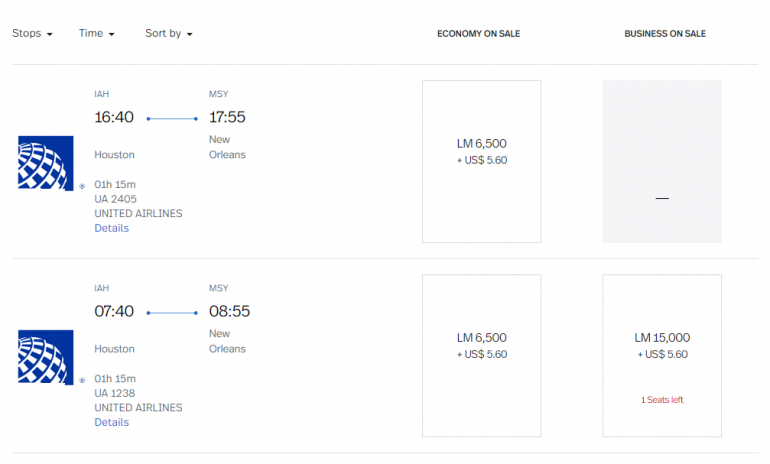The width and height of the screenshot is (770, 464).
Task: Expand the Time filter dropdown
Action: click(96, 33)
